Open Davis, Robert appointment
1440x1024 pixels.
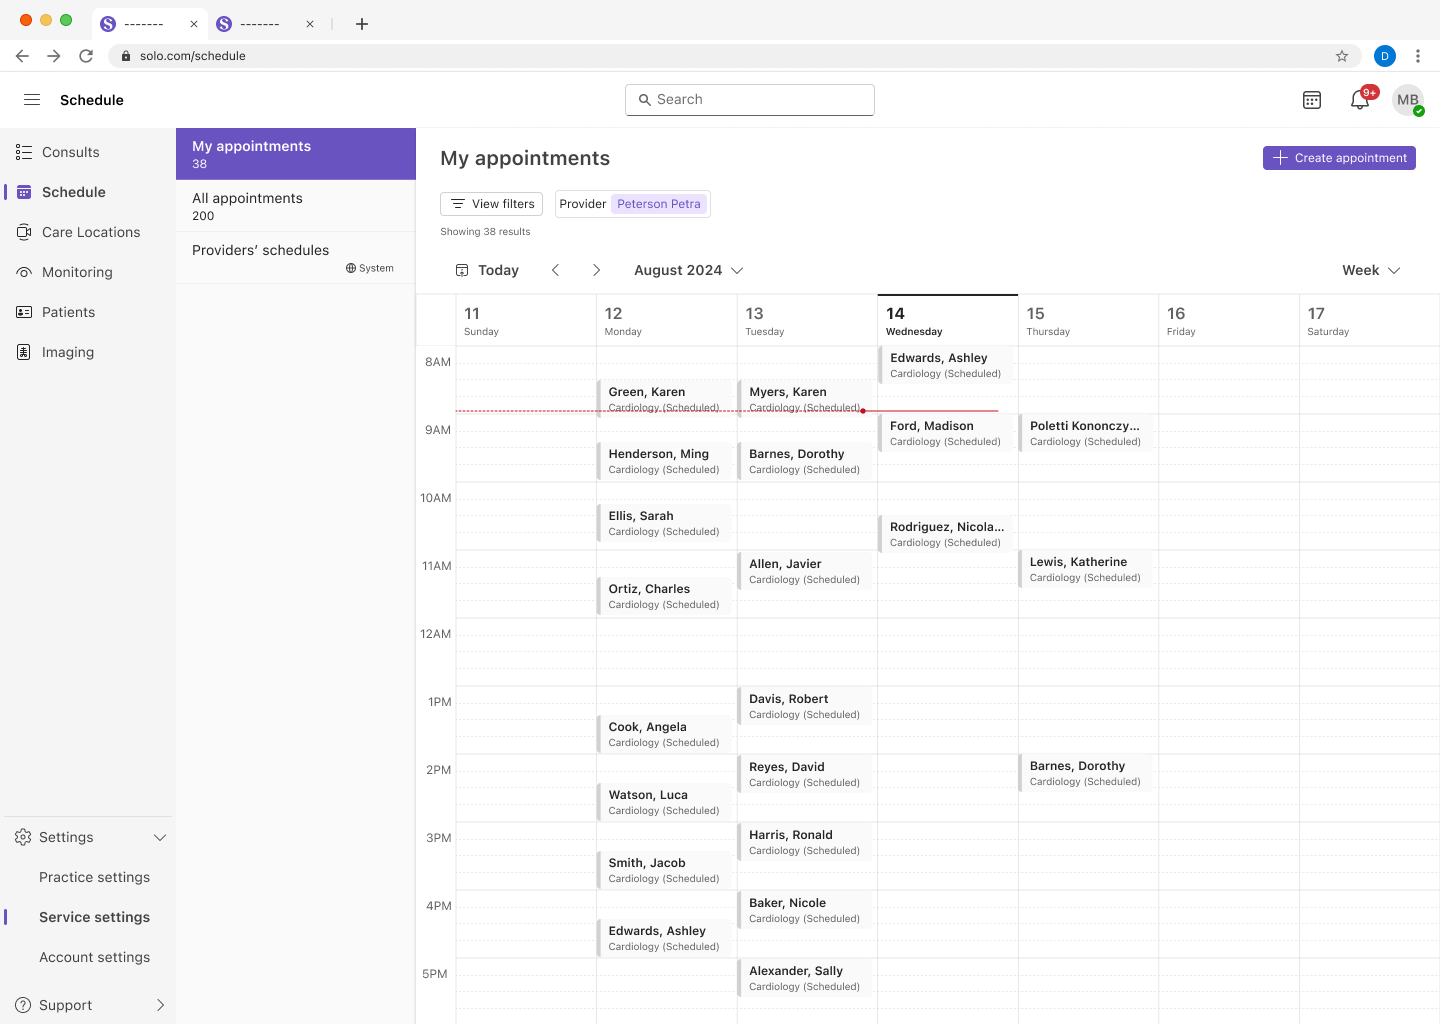point(805,704)
